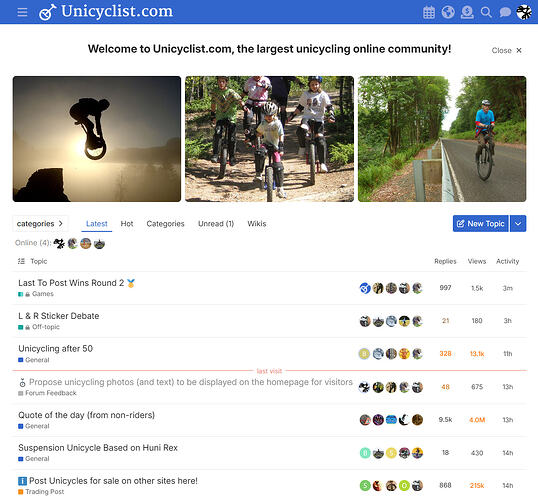Expand the categories filter dropdown
538x500 pixels.
(40, 224)
